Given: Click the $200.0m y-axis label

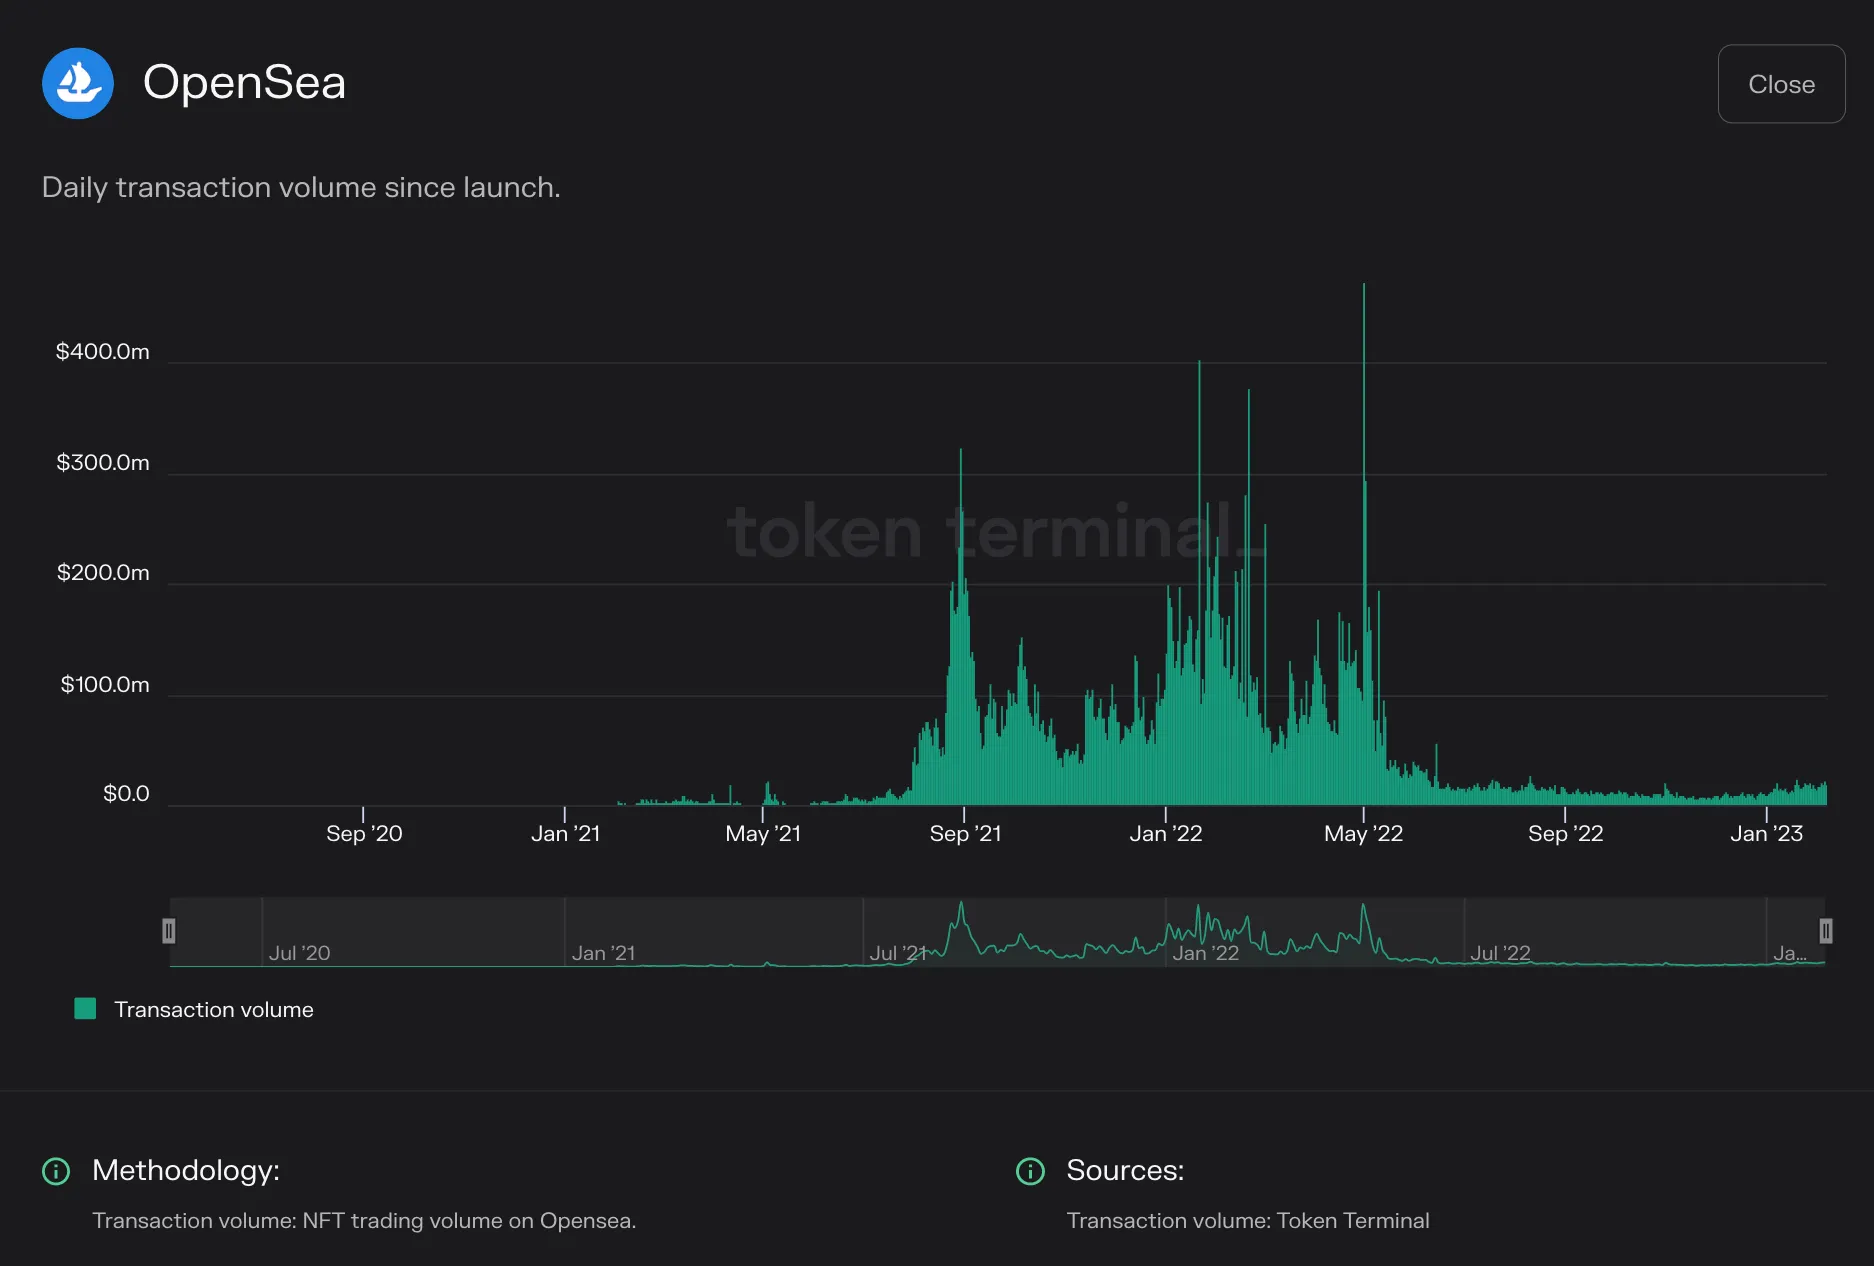Looking at the screenshot, I should (x=103, y=573).
